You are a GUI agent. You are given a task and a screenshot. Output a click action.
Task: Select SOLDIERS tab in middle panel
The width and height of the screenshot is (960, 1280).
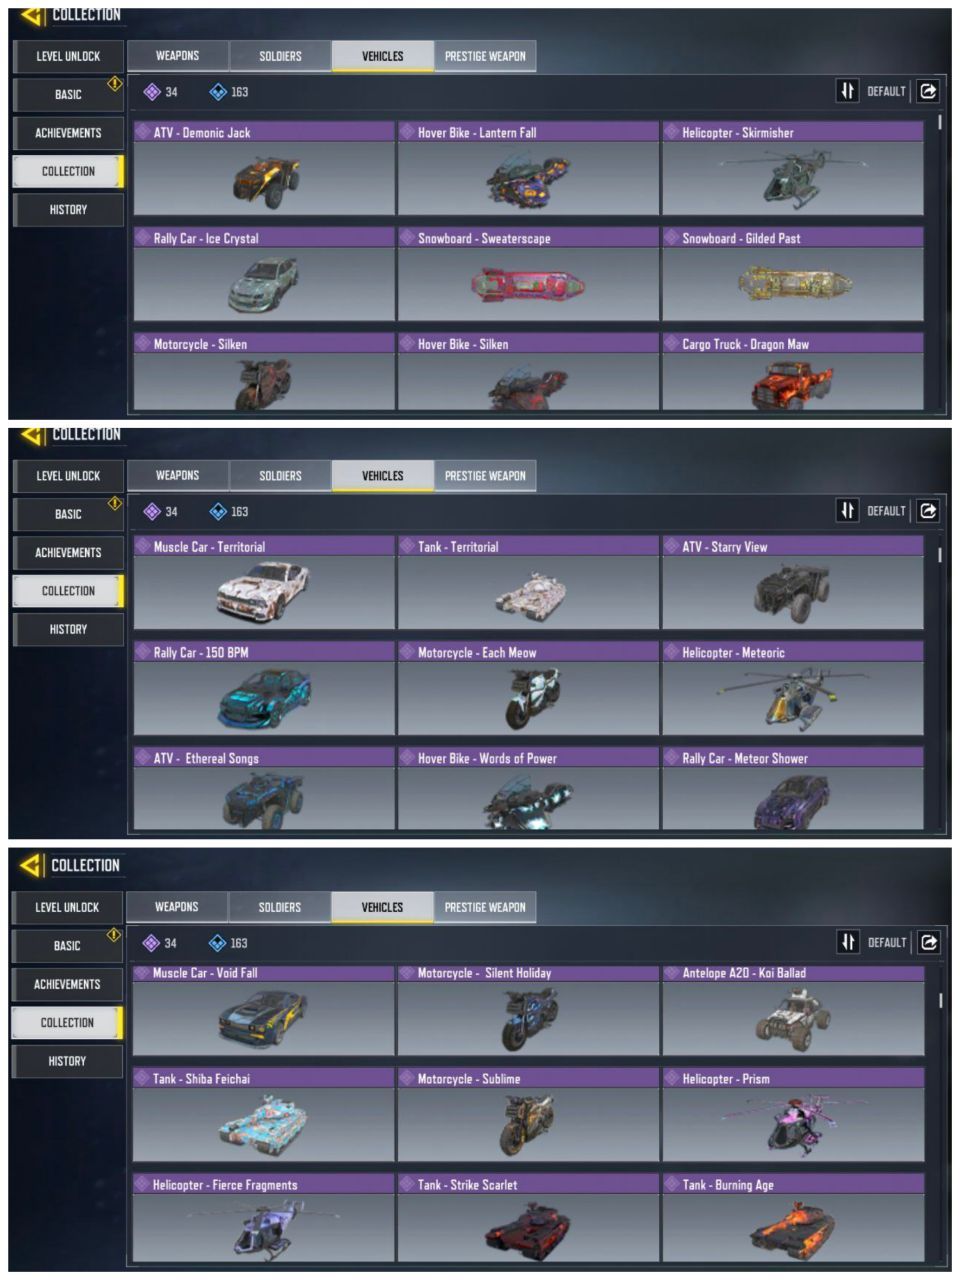280,476
